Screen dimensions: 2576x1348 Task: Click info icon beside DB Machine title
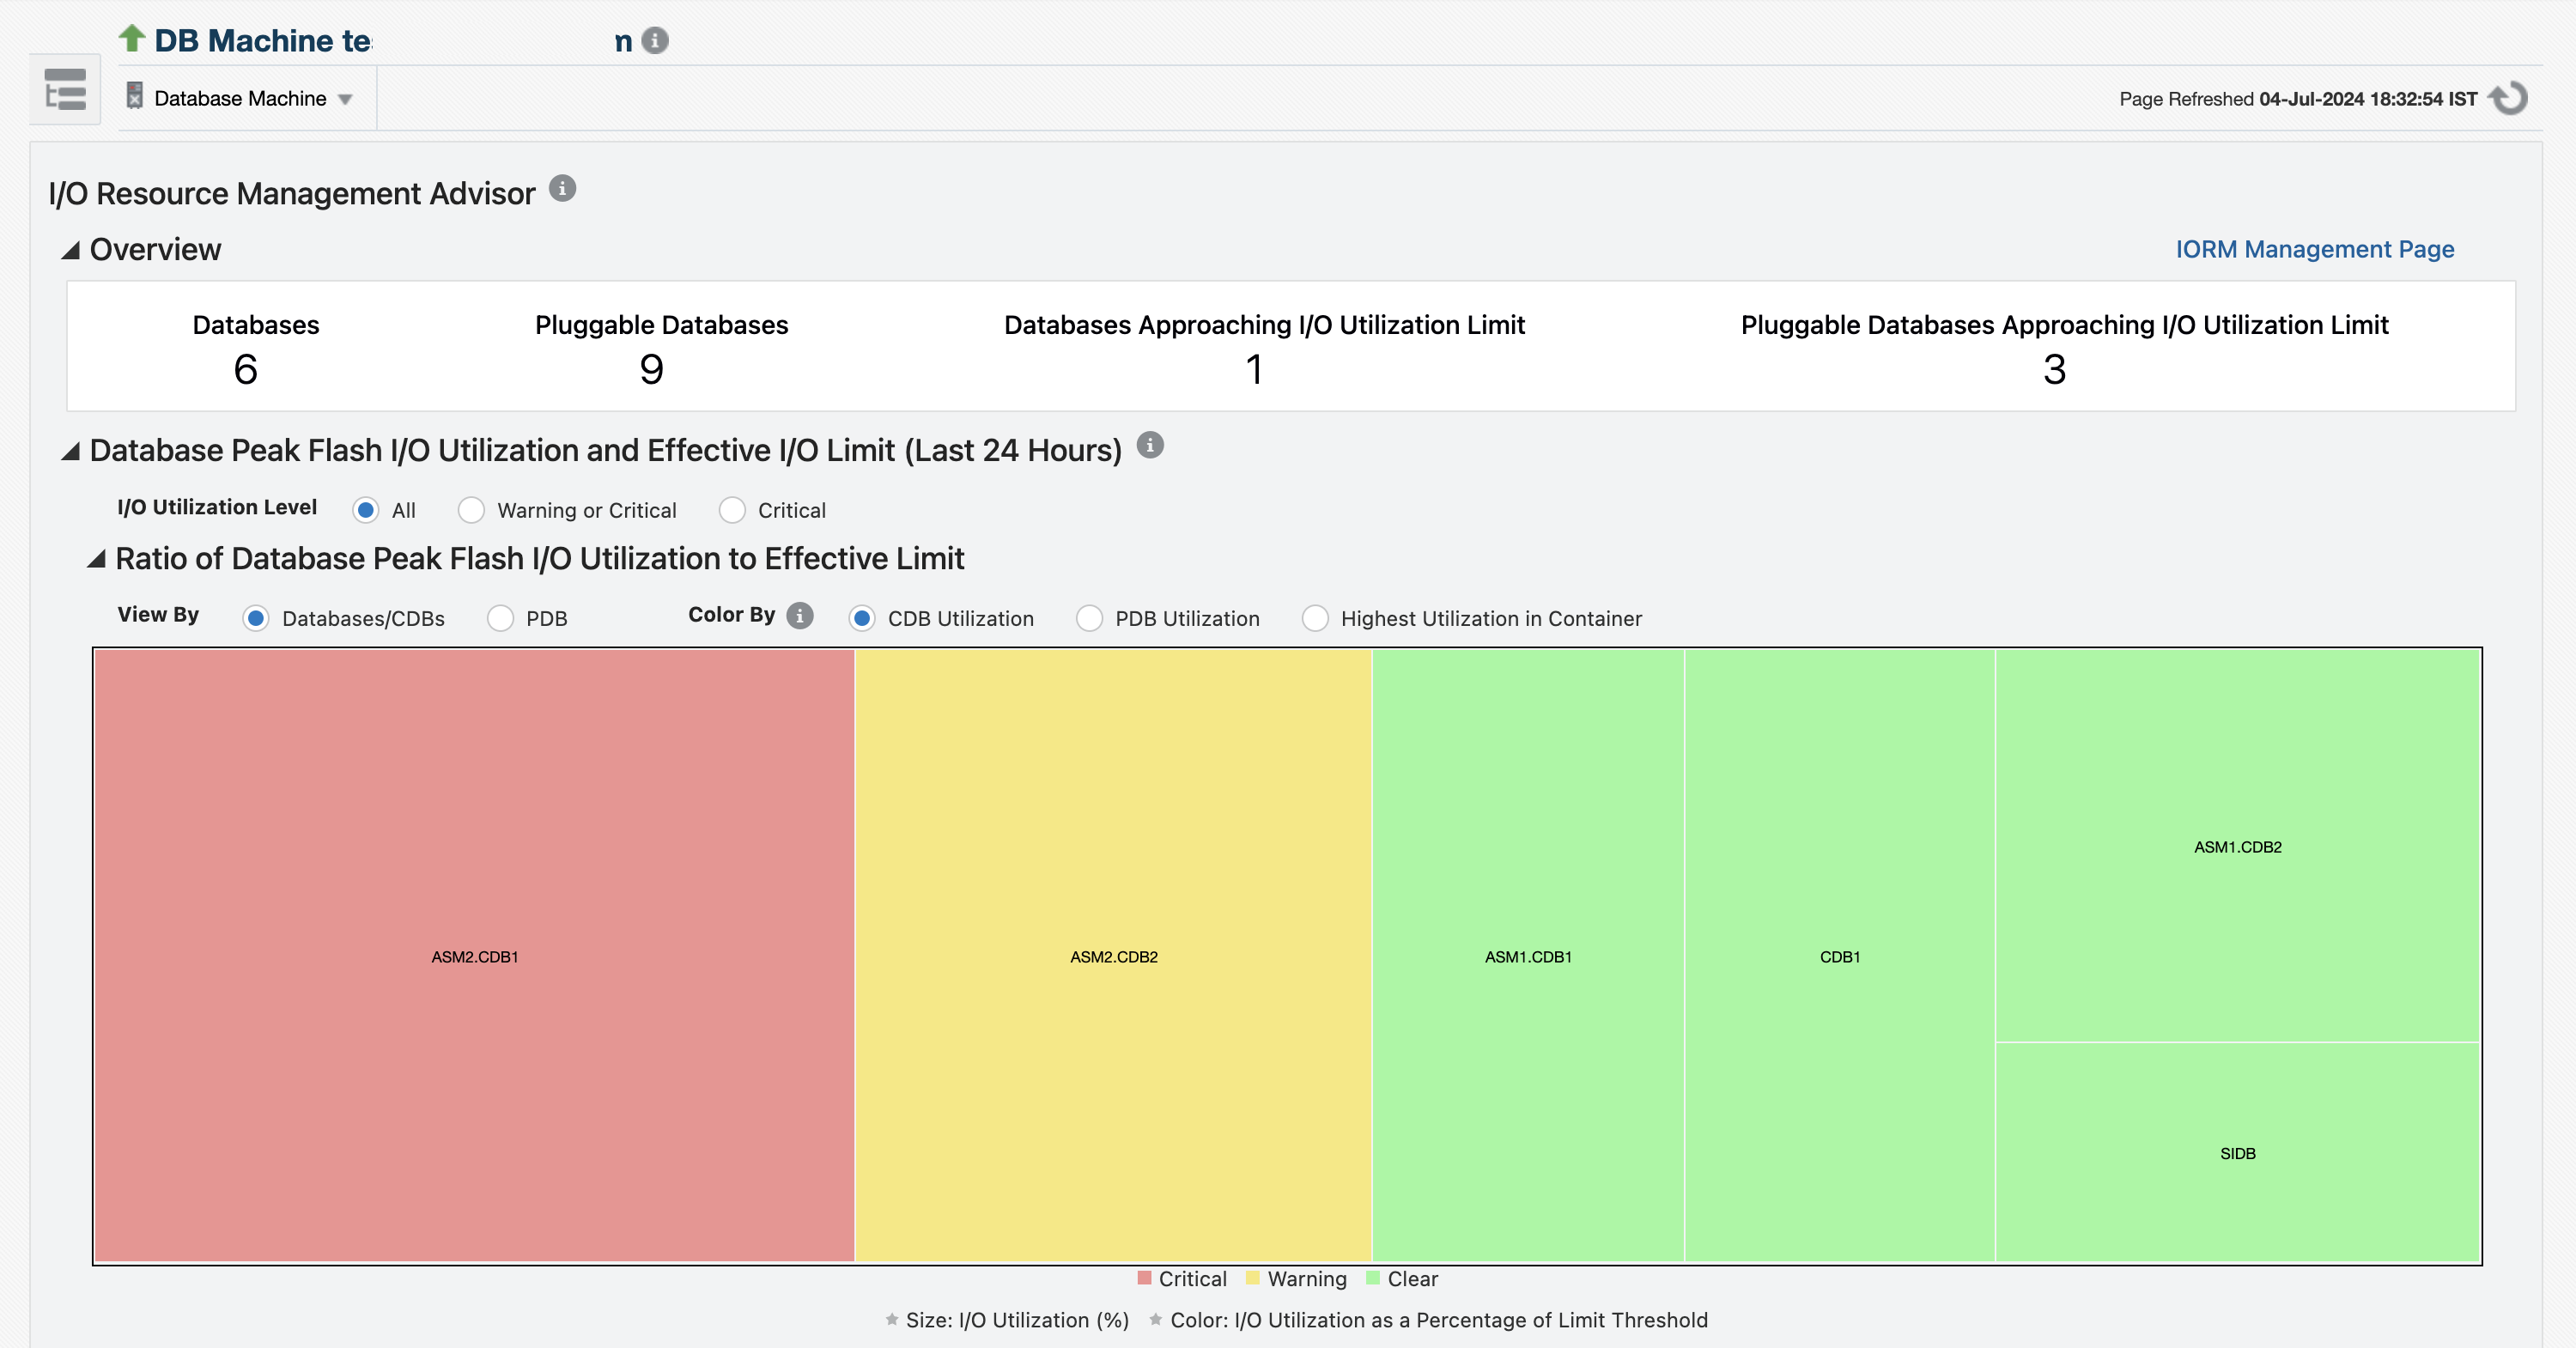click(655, 40)
